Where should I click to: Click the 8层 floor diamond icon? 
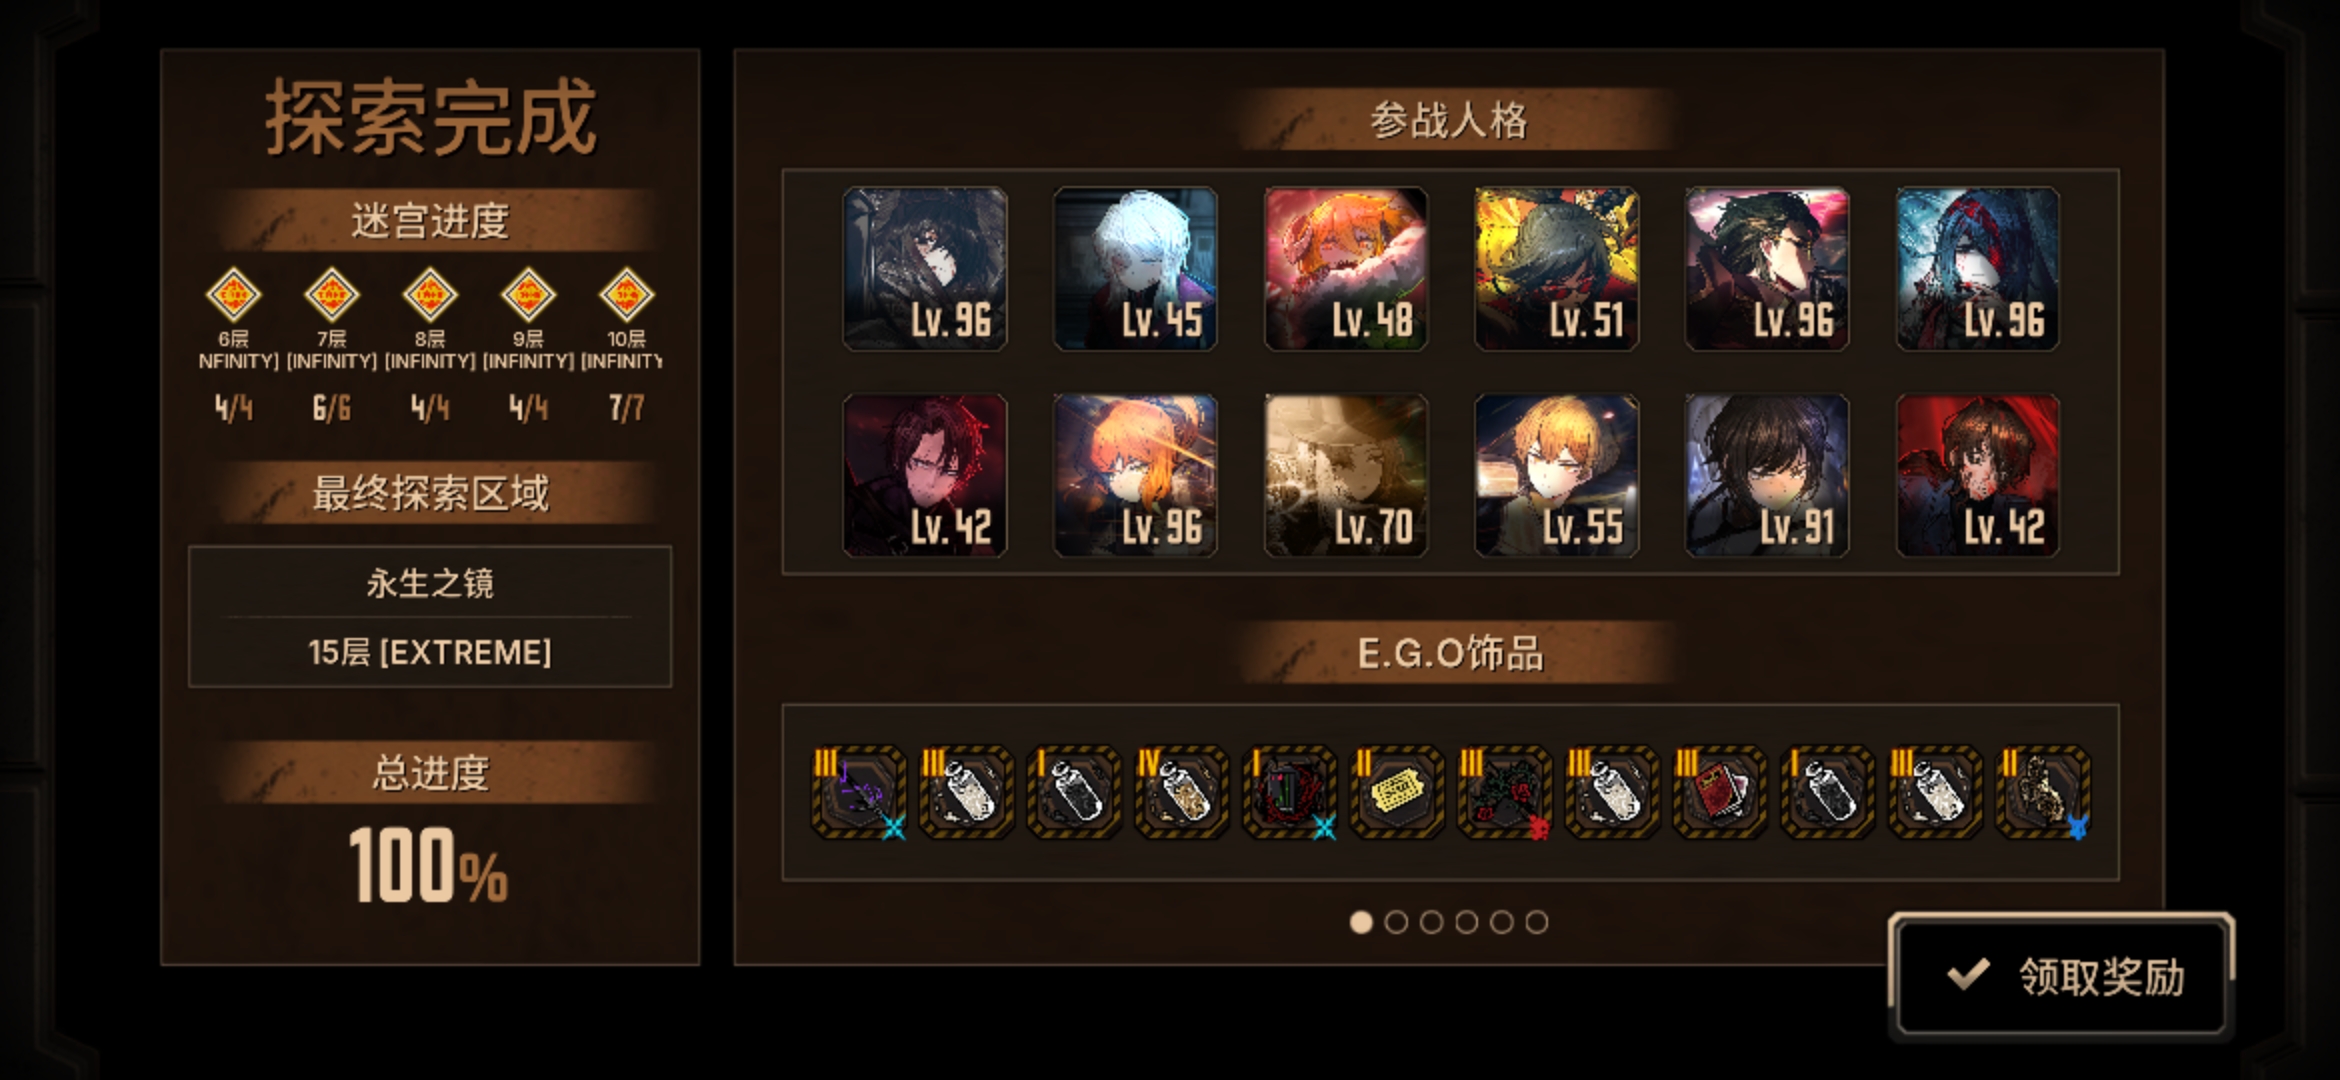(x=430, y=295)
